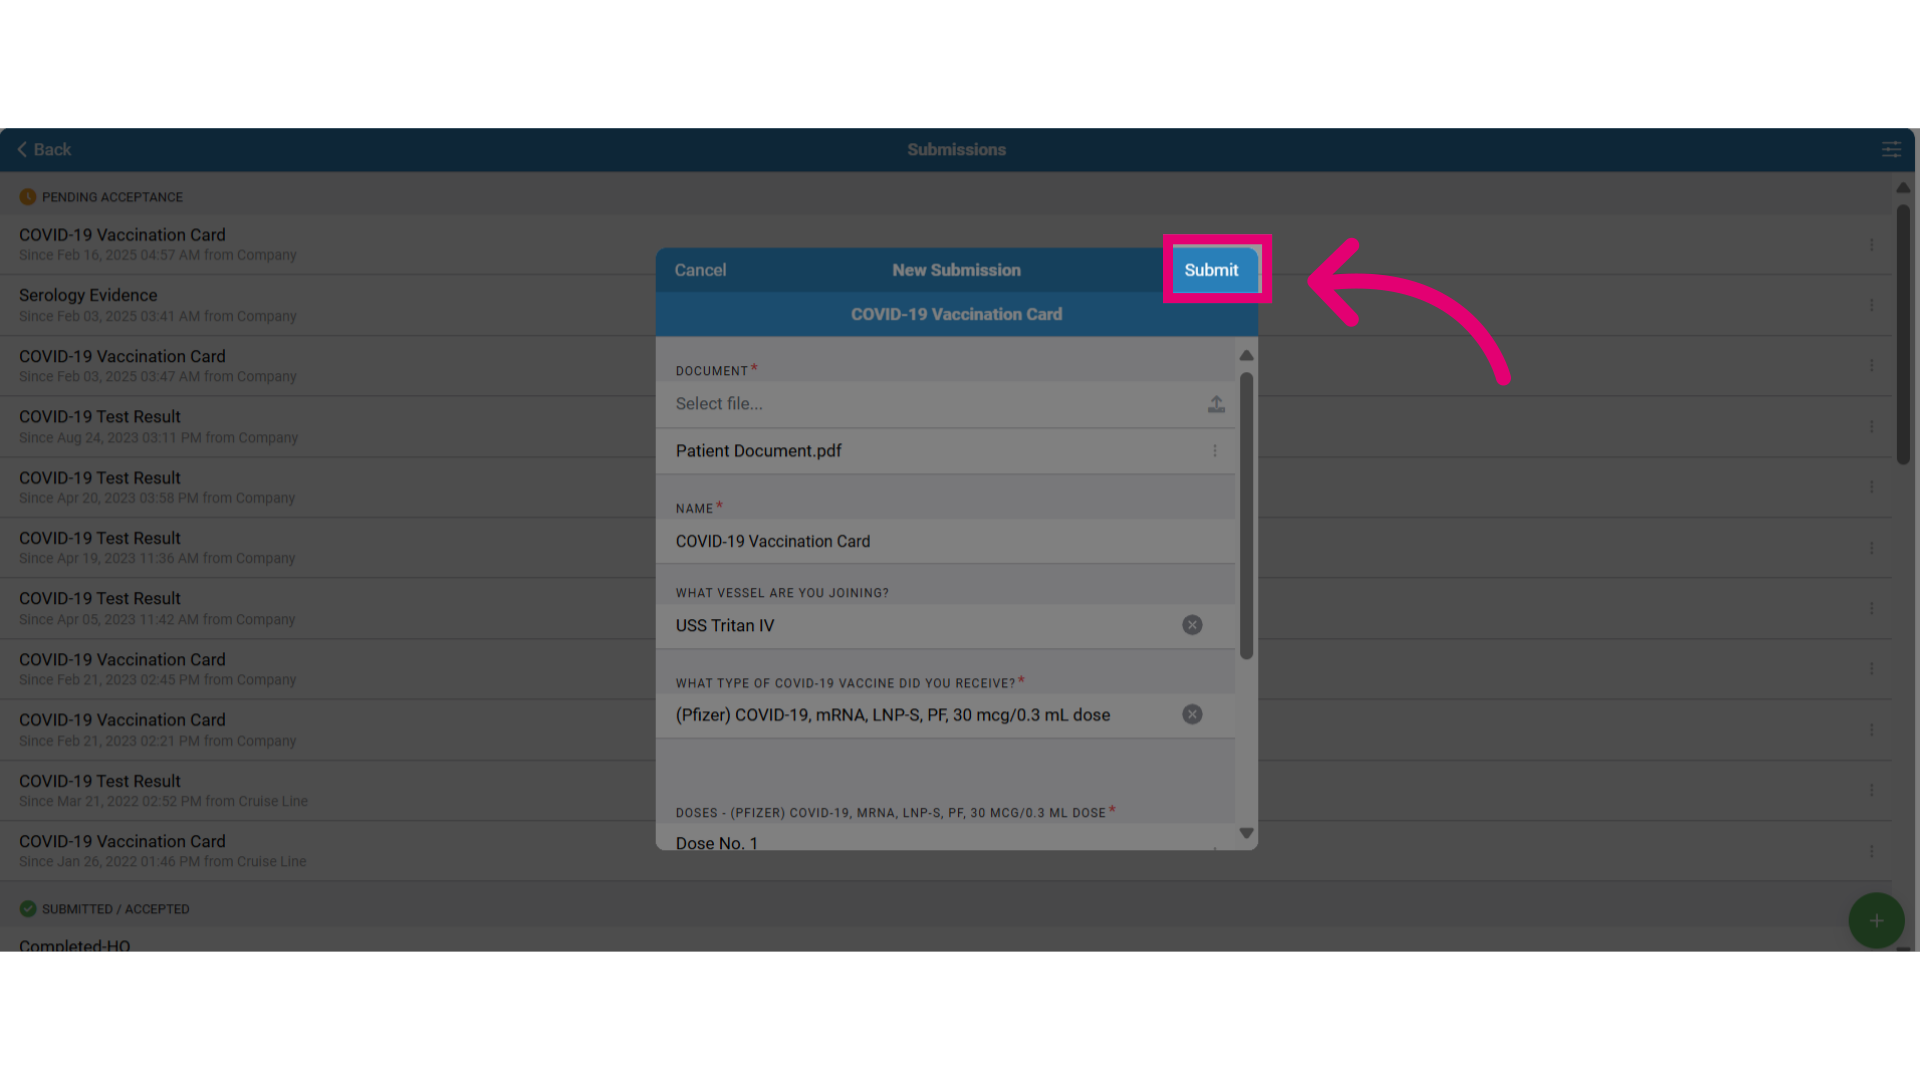Viewport: 1920px width, 1080px height.
Task: Open the filter settings icon in header
Action: [x=1891, y=149]
